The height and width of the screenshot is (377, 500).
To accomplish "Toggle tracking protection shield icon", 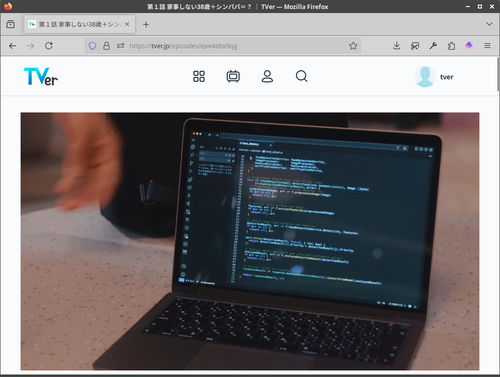I will coord(92,46).
